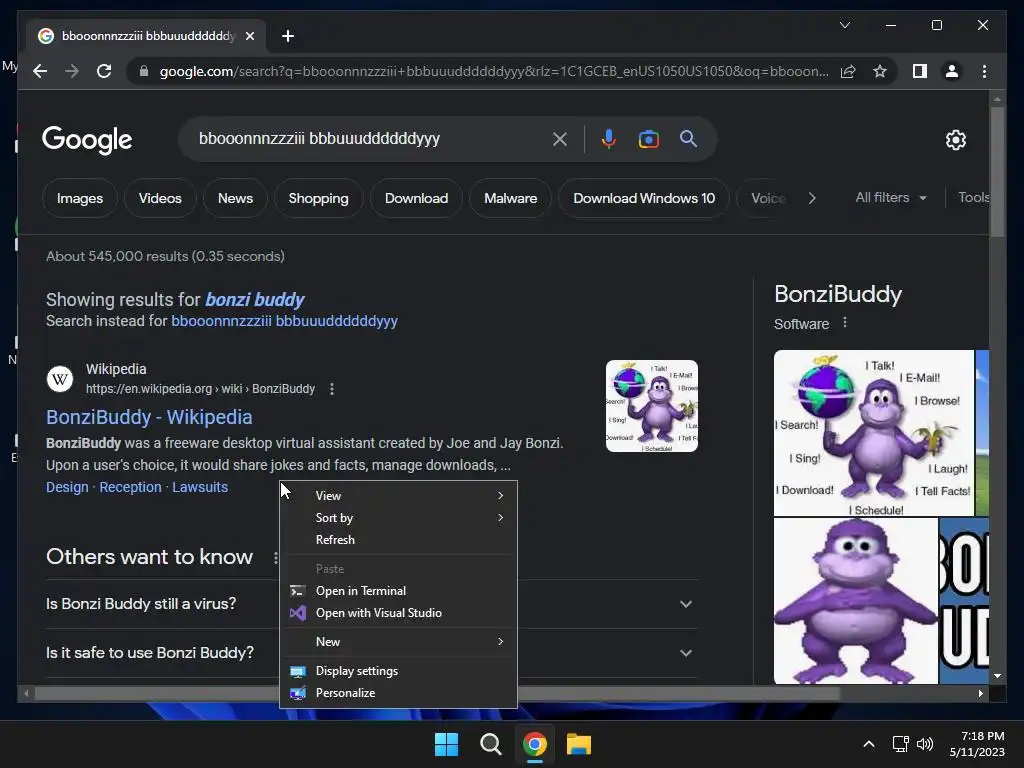This screenshot has width=1024, height=768.
Task: Bookmark this page with the star icon
Action: [x=880, y=71]
